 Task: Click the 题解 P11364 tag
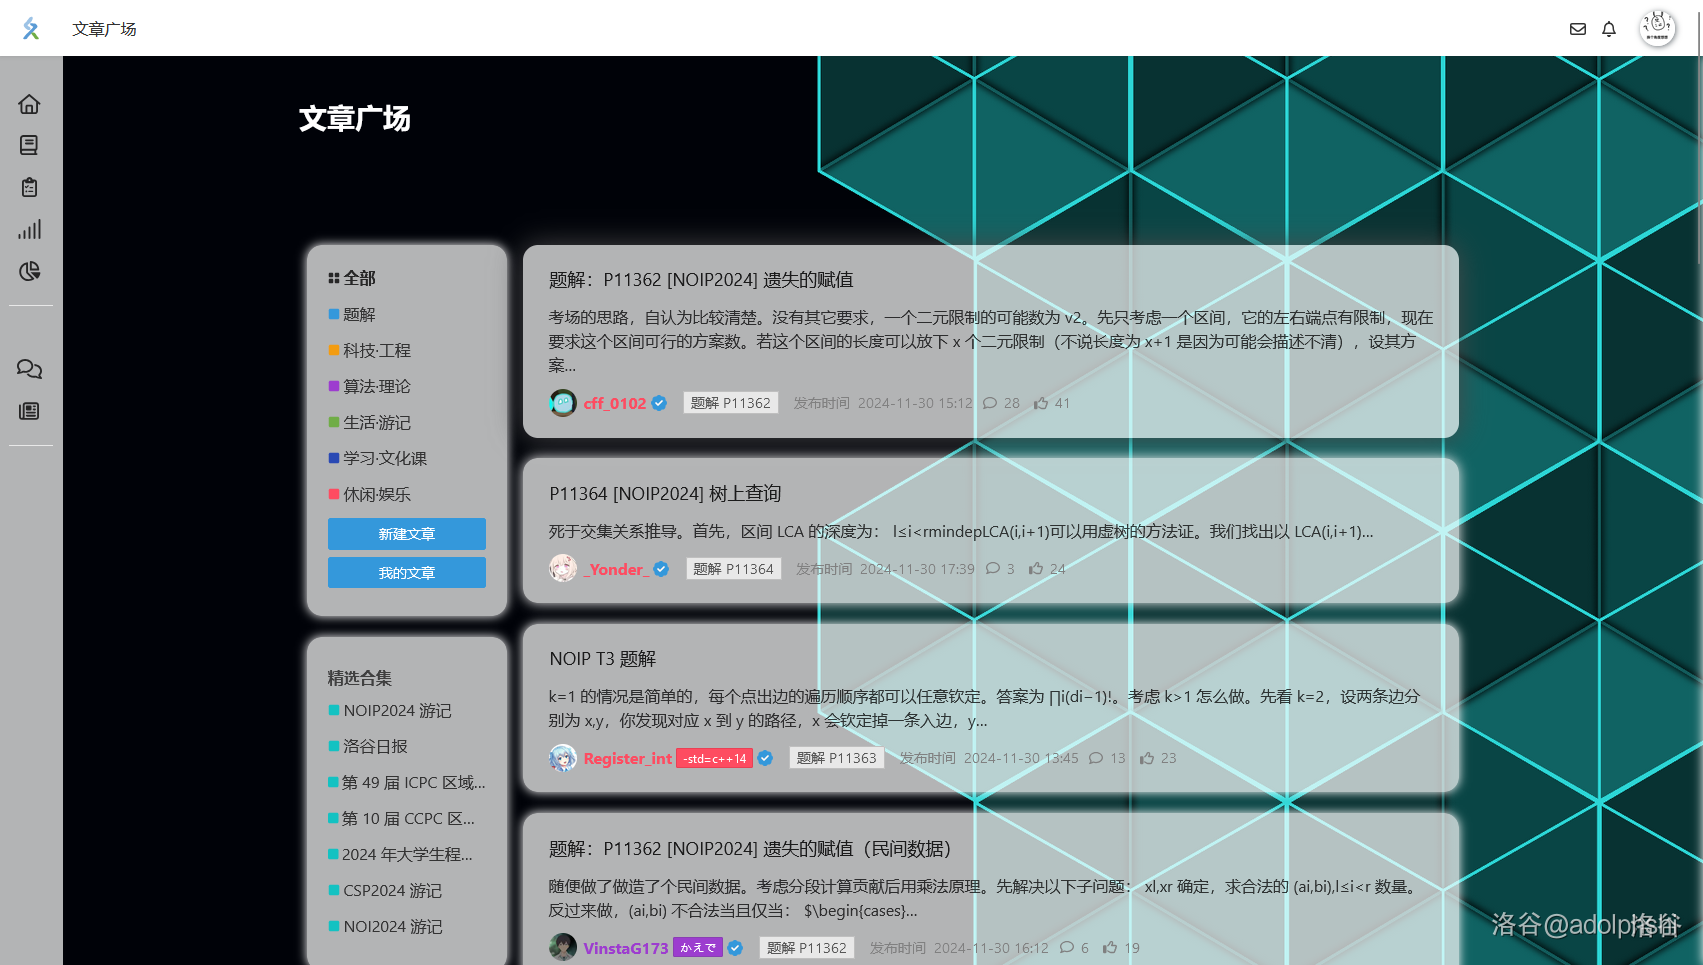click(734, 569)
